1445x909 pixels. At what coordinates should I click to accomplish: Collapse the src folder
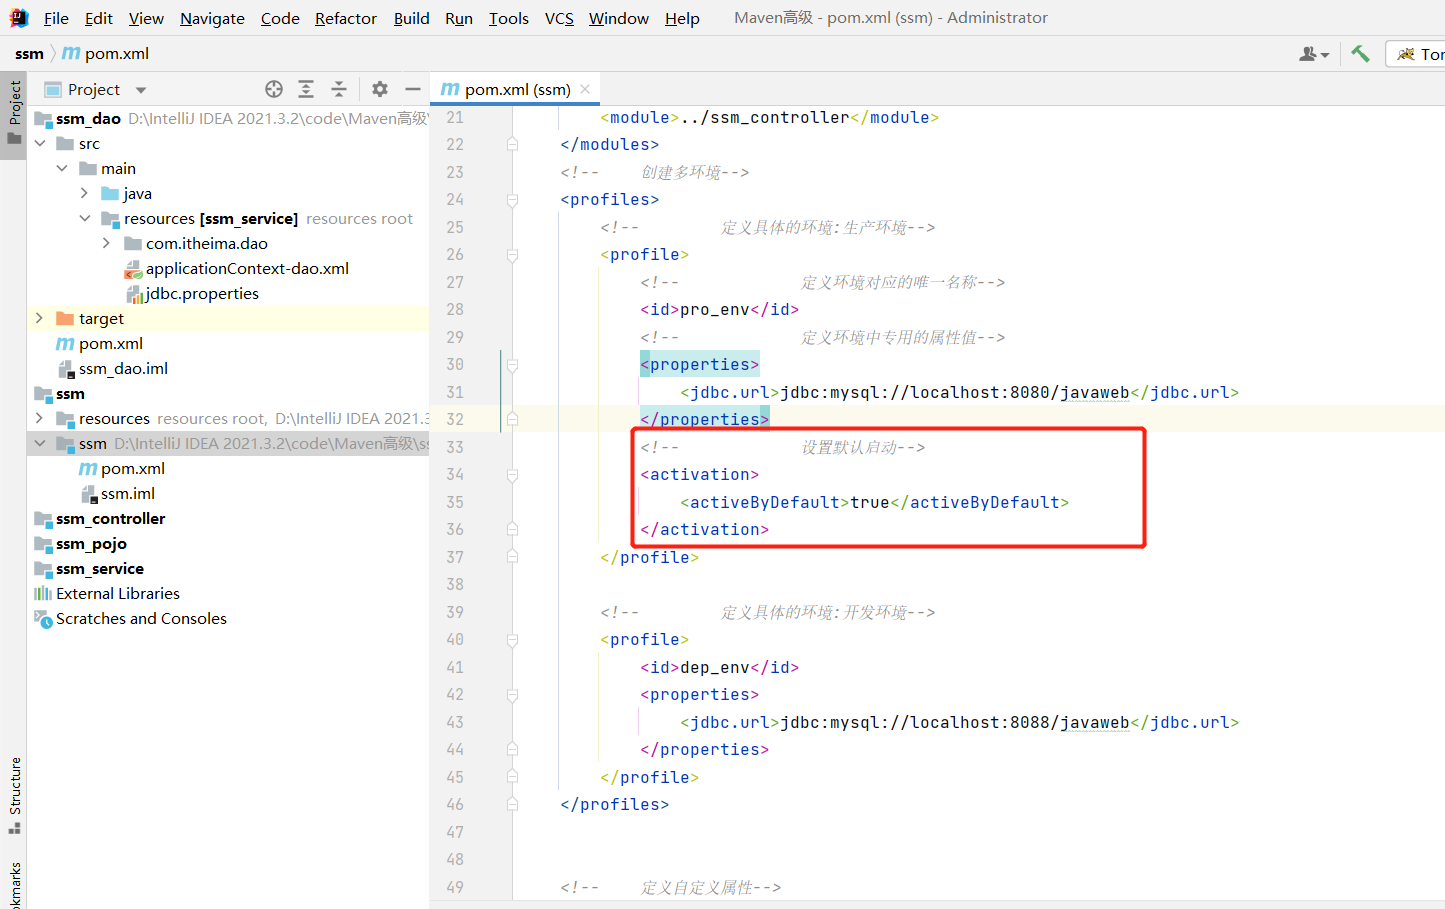40,144
